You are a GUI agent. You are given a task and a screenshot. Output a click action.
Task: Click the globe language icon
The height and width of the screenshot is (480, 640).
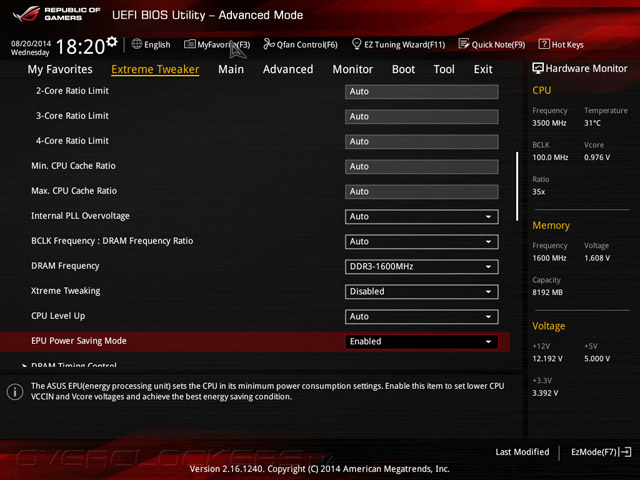coord(137,44)
